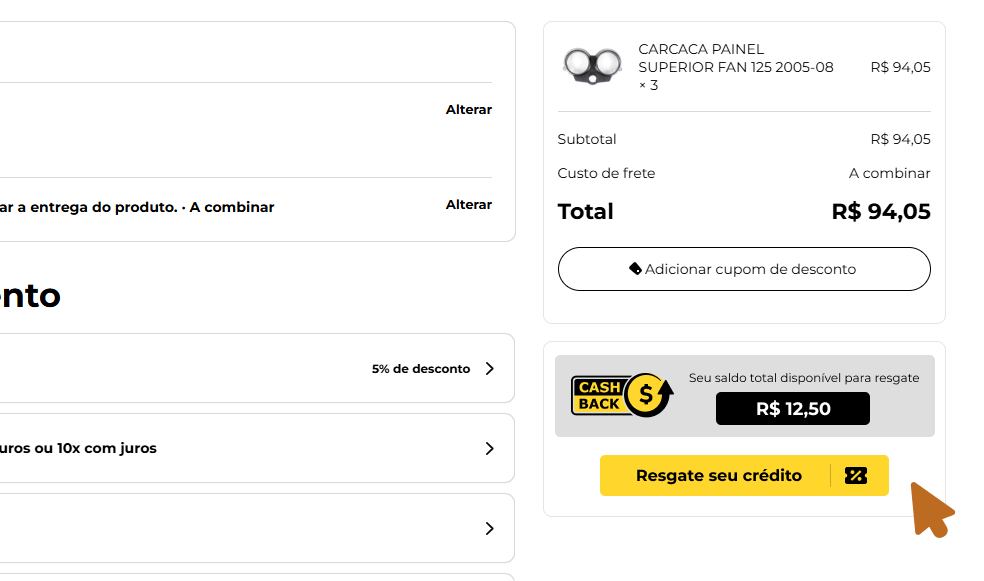Click the entrega do produto A combinar text

(137, 207)
